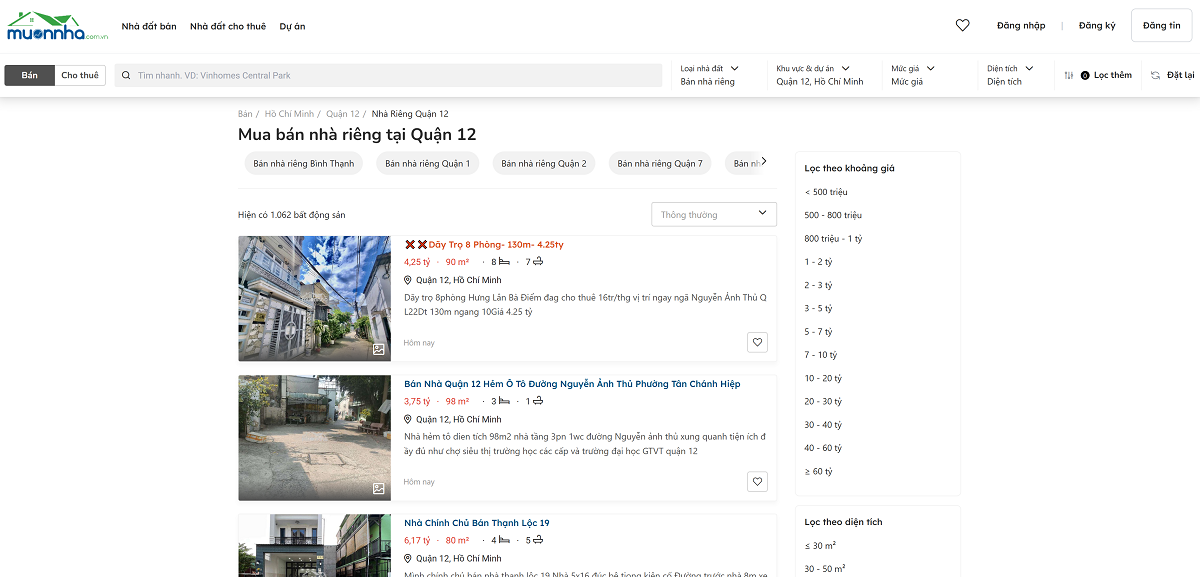Click the search magnifier icon
The image size is (1200, 577).
(127, 75)
